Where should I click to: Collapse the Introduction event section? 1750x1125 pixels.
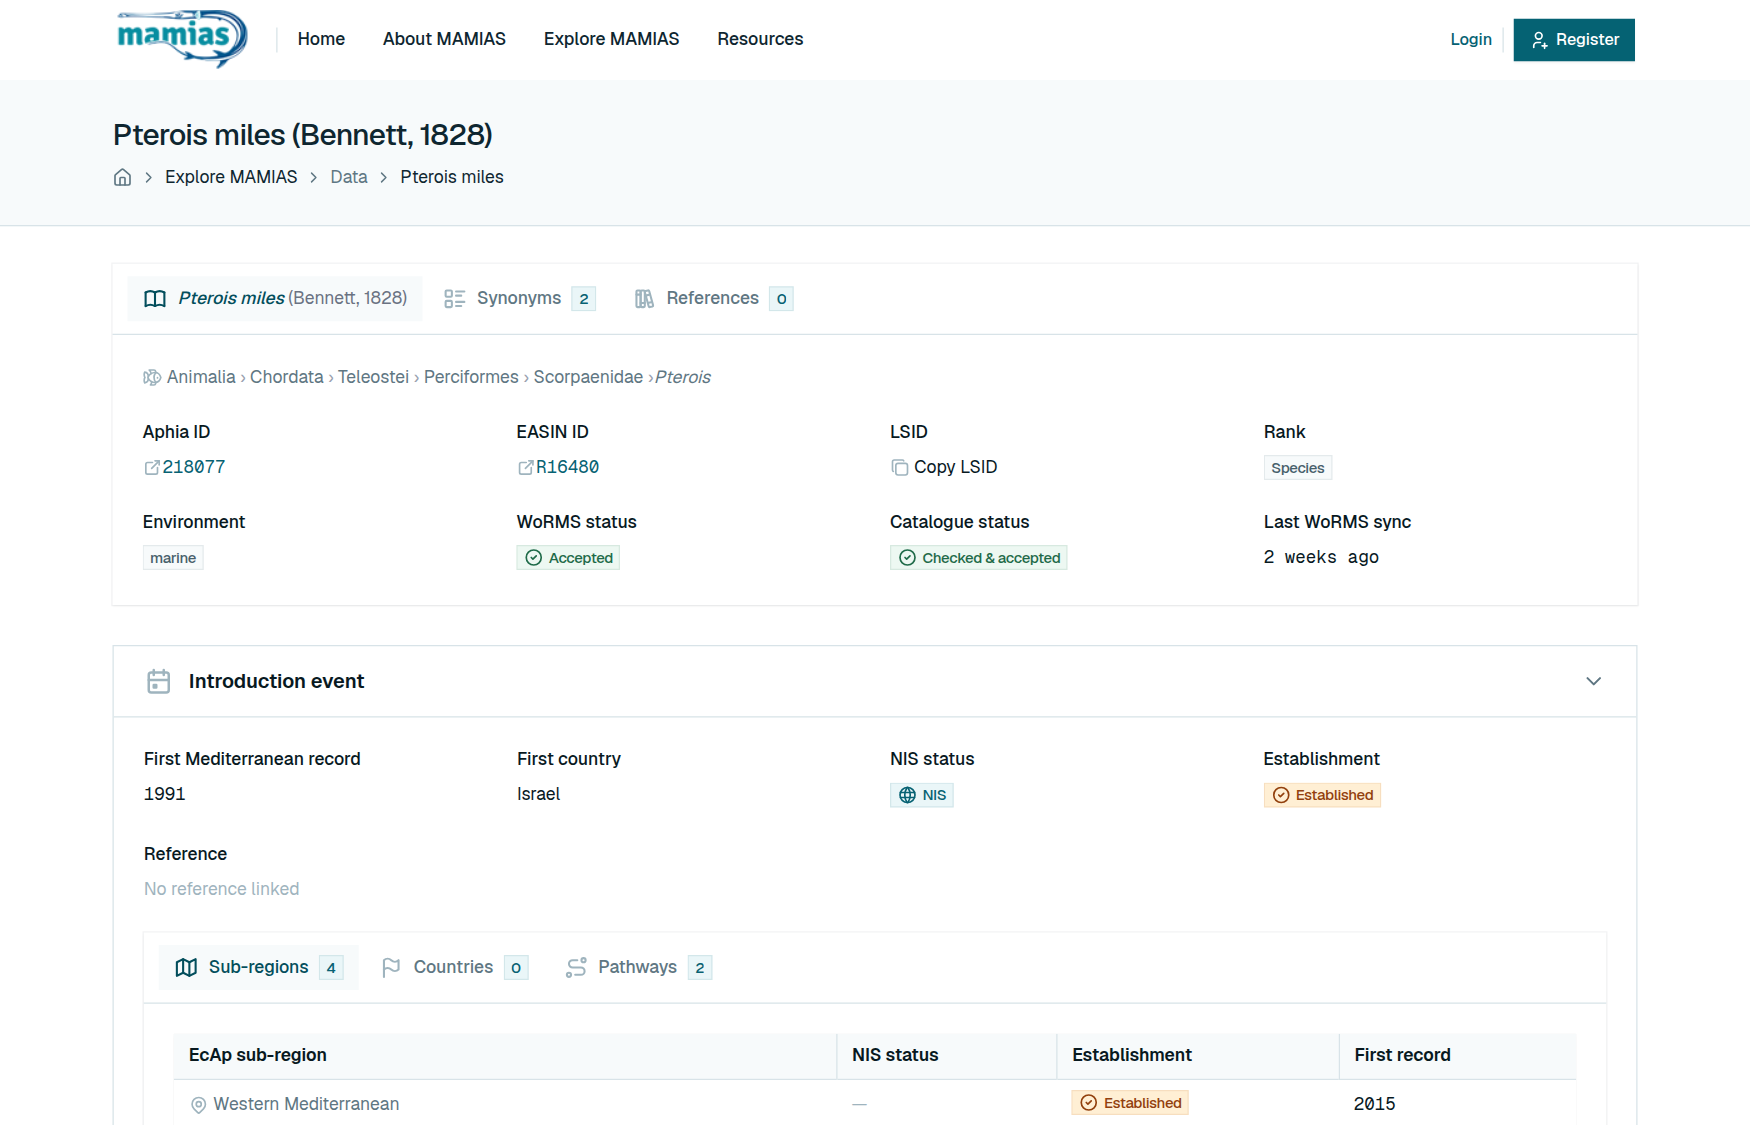click(1593, 681)
